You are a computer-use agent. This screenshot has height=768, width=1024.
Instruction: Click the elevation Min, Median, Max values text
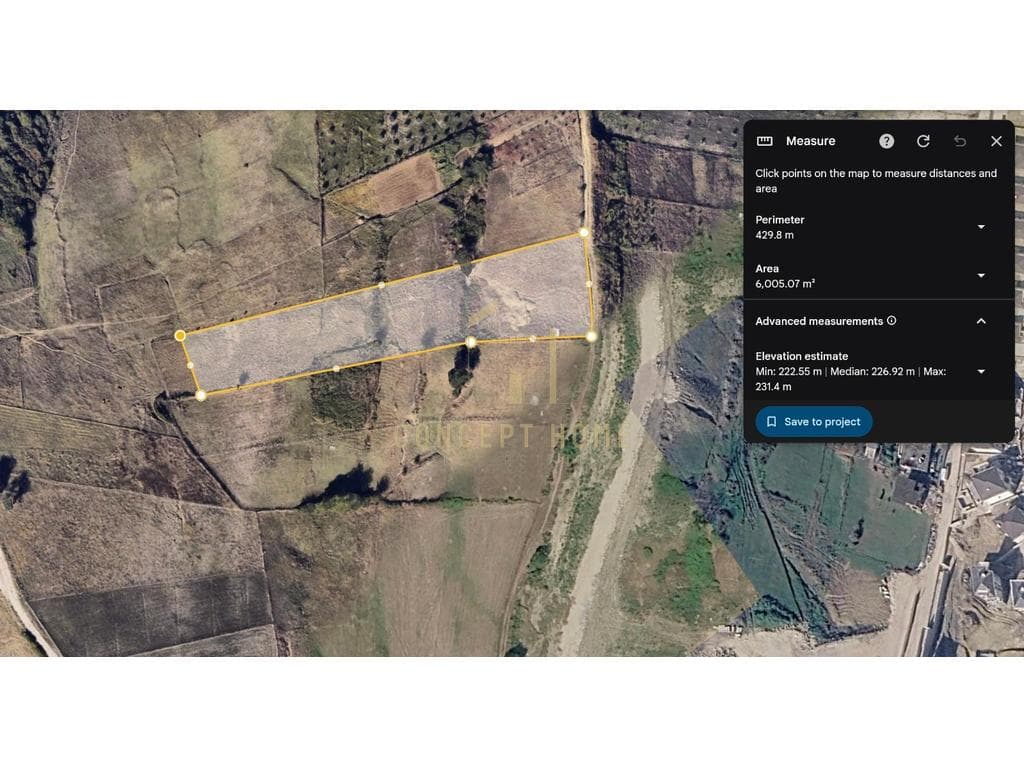tap(851, 379)
